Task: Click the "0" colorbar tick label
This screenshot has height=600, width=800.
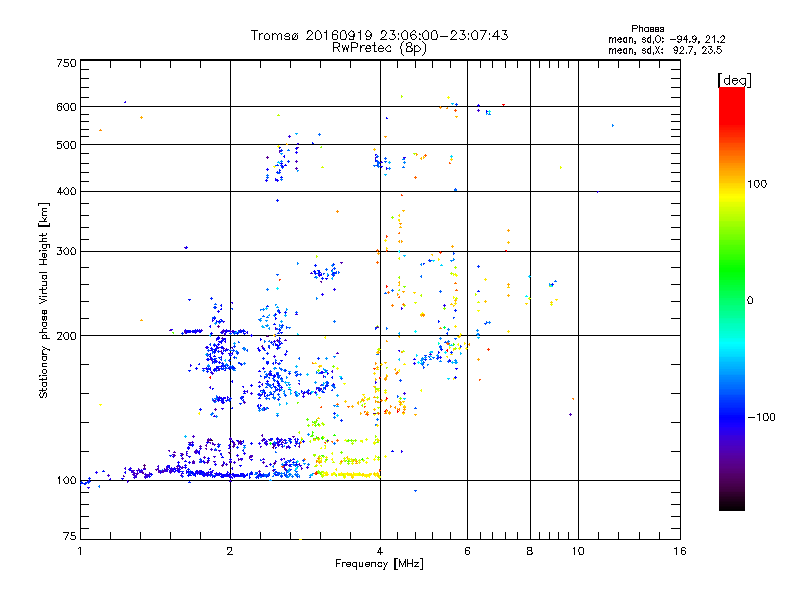Action: (750, 301)
